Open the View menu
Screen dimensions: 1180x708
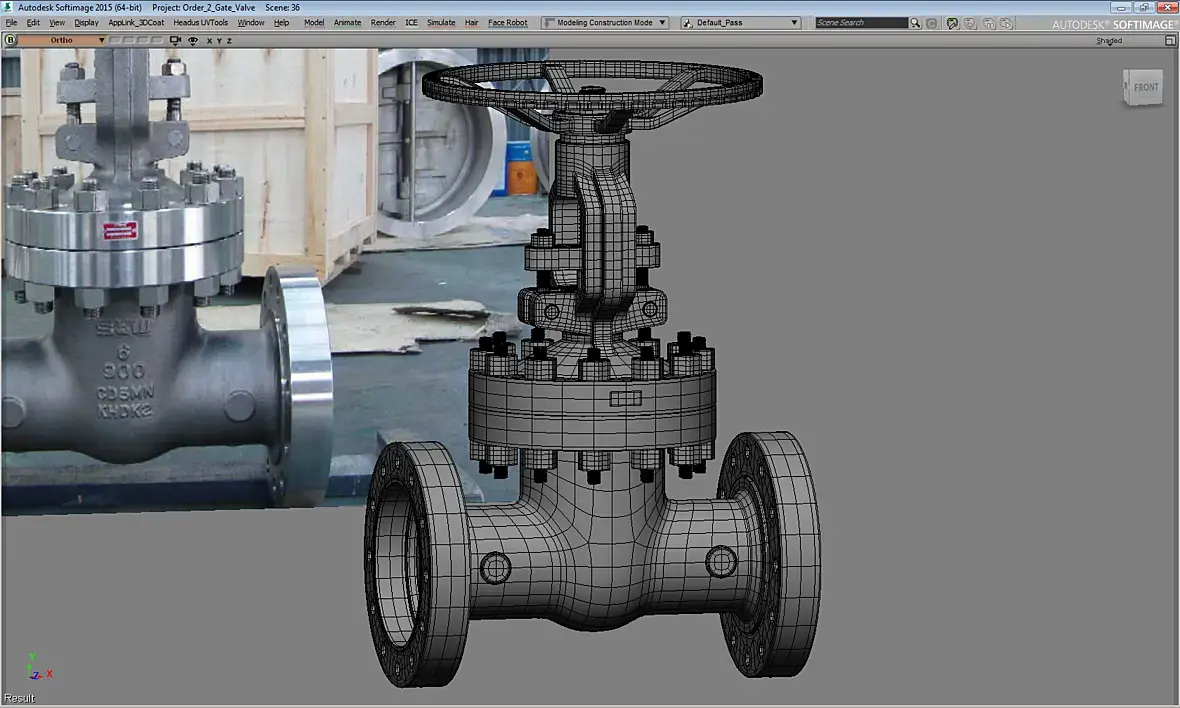57,23
